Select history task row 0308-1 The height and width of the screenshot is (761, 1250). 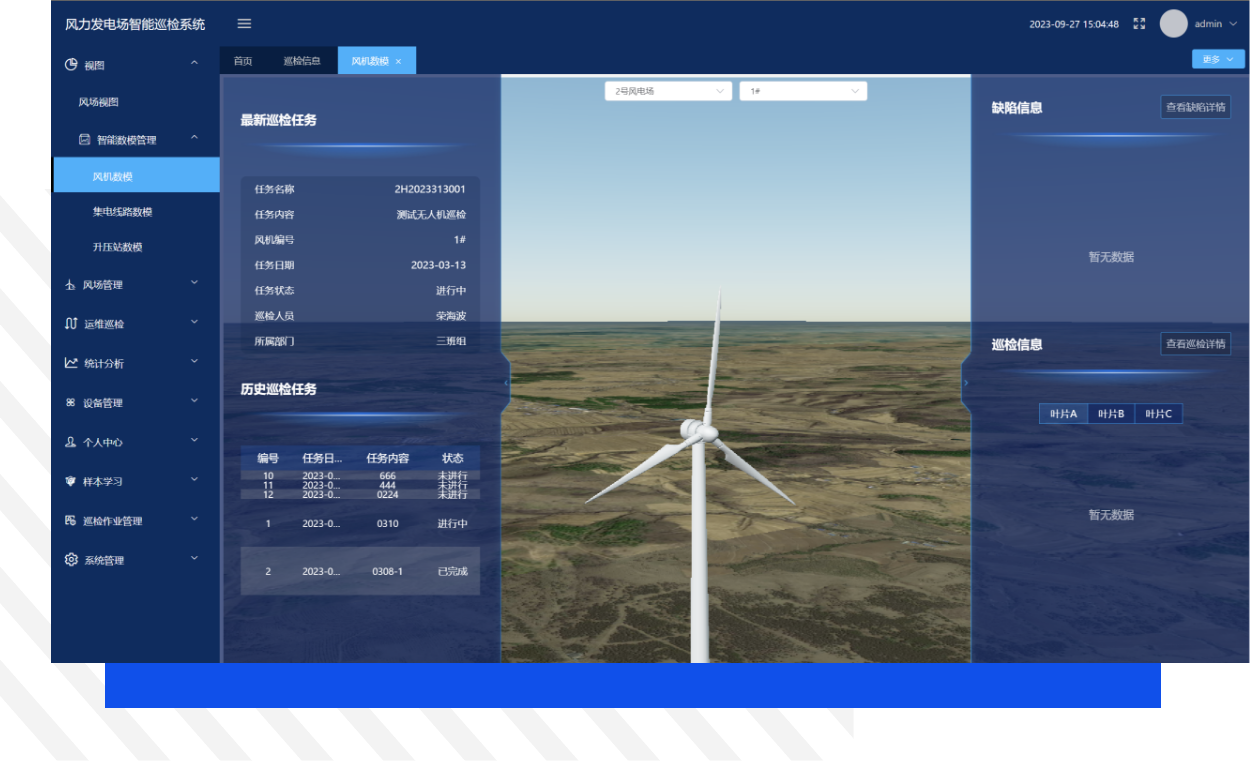point(360,571)
